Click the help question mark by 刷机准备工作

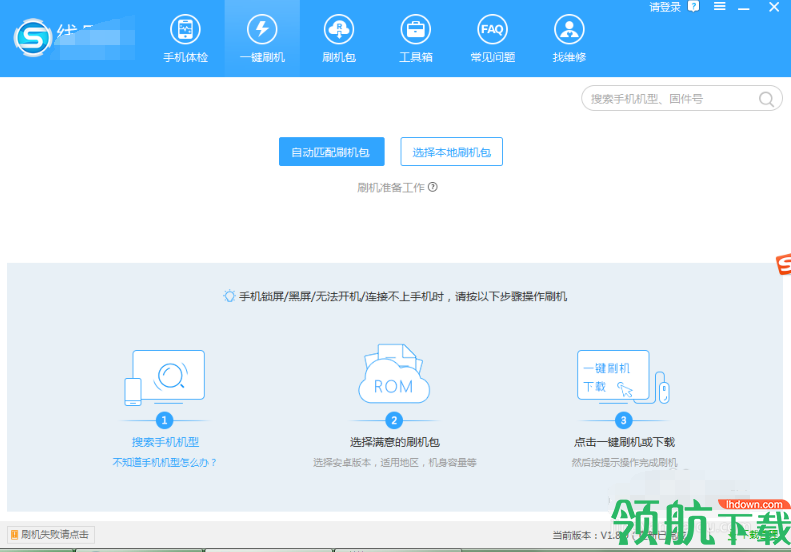point(433,187)
